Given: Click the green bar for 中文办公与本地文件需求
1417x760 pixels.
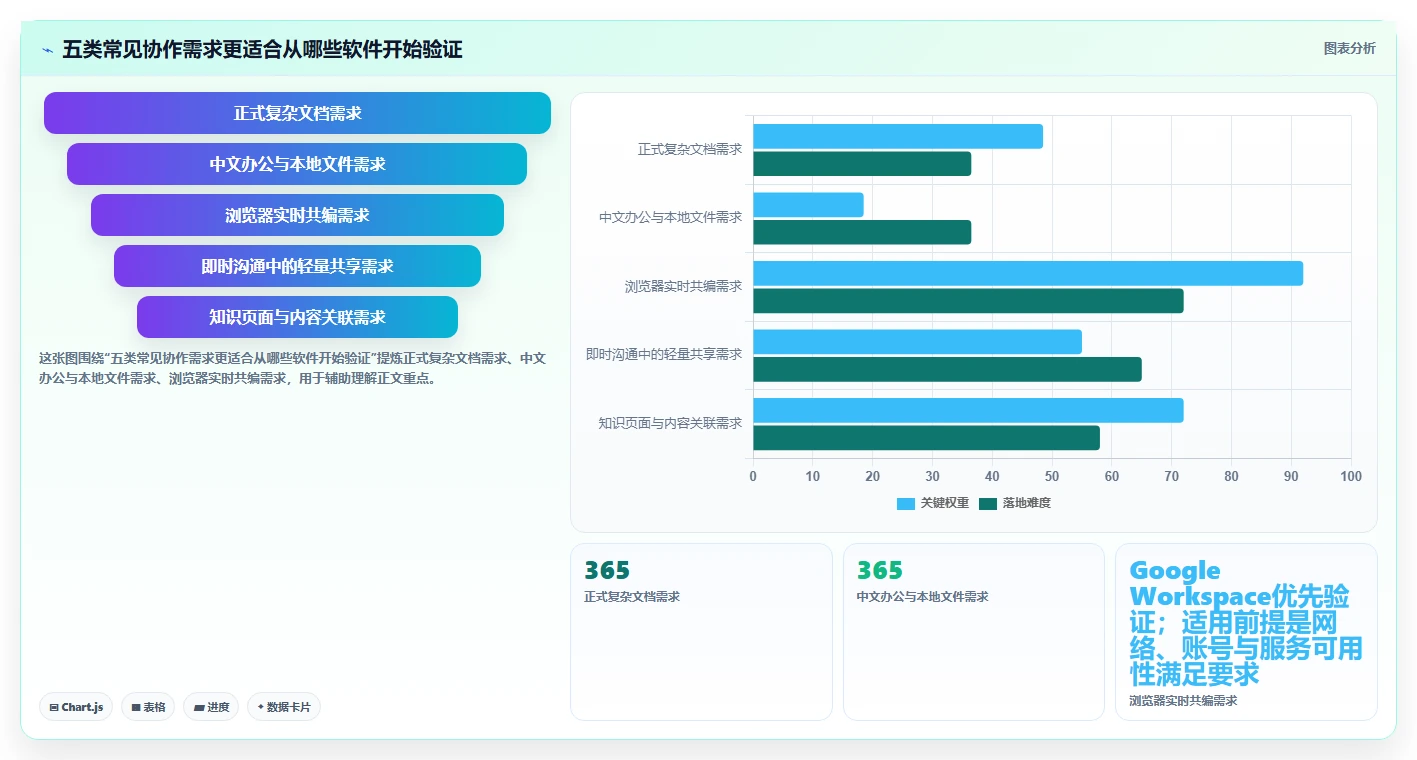Looking at the screenshot, I should coord(862,232).
